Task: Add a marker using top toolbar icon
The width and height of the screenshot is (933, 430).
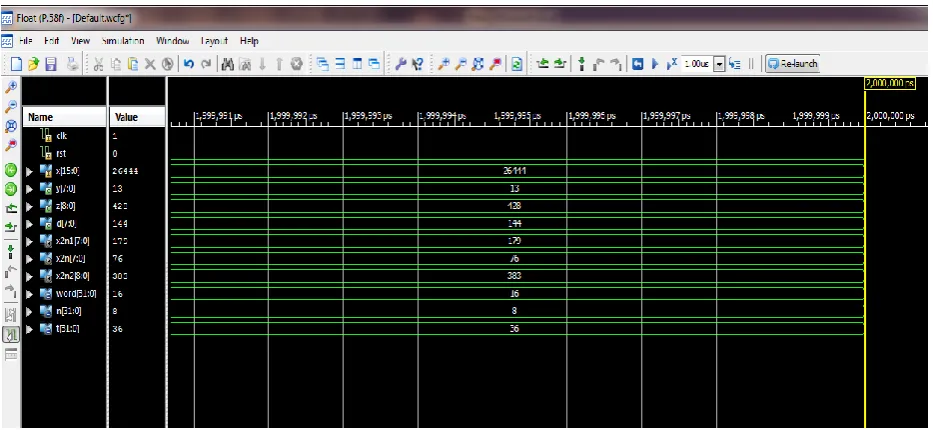Action: 582,64
